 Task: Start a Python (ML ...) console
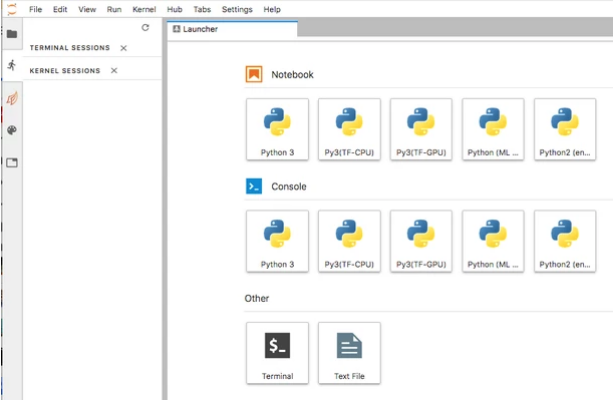493,241
